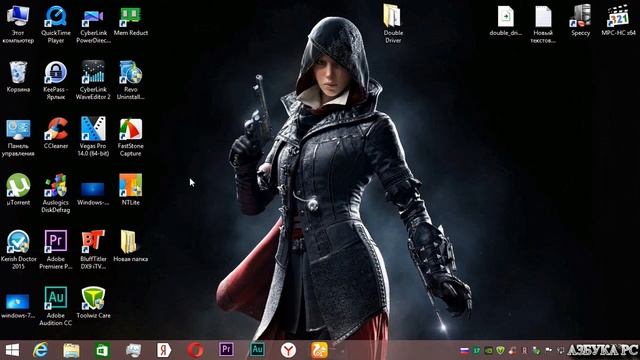Launch the QuickTime Player shortcut

(x=56, y=24)
